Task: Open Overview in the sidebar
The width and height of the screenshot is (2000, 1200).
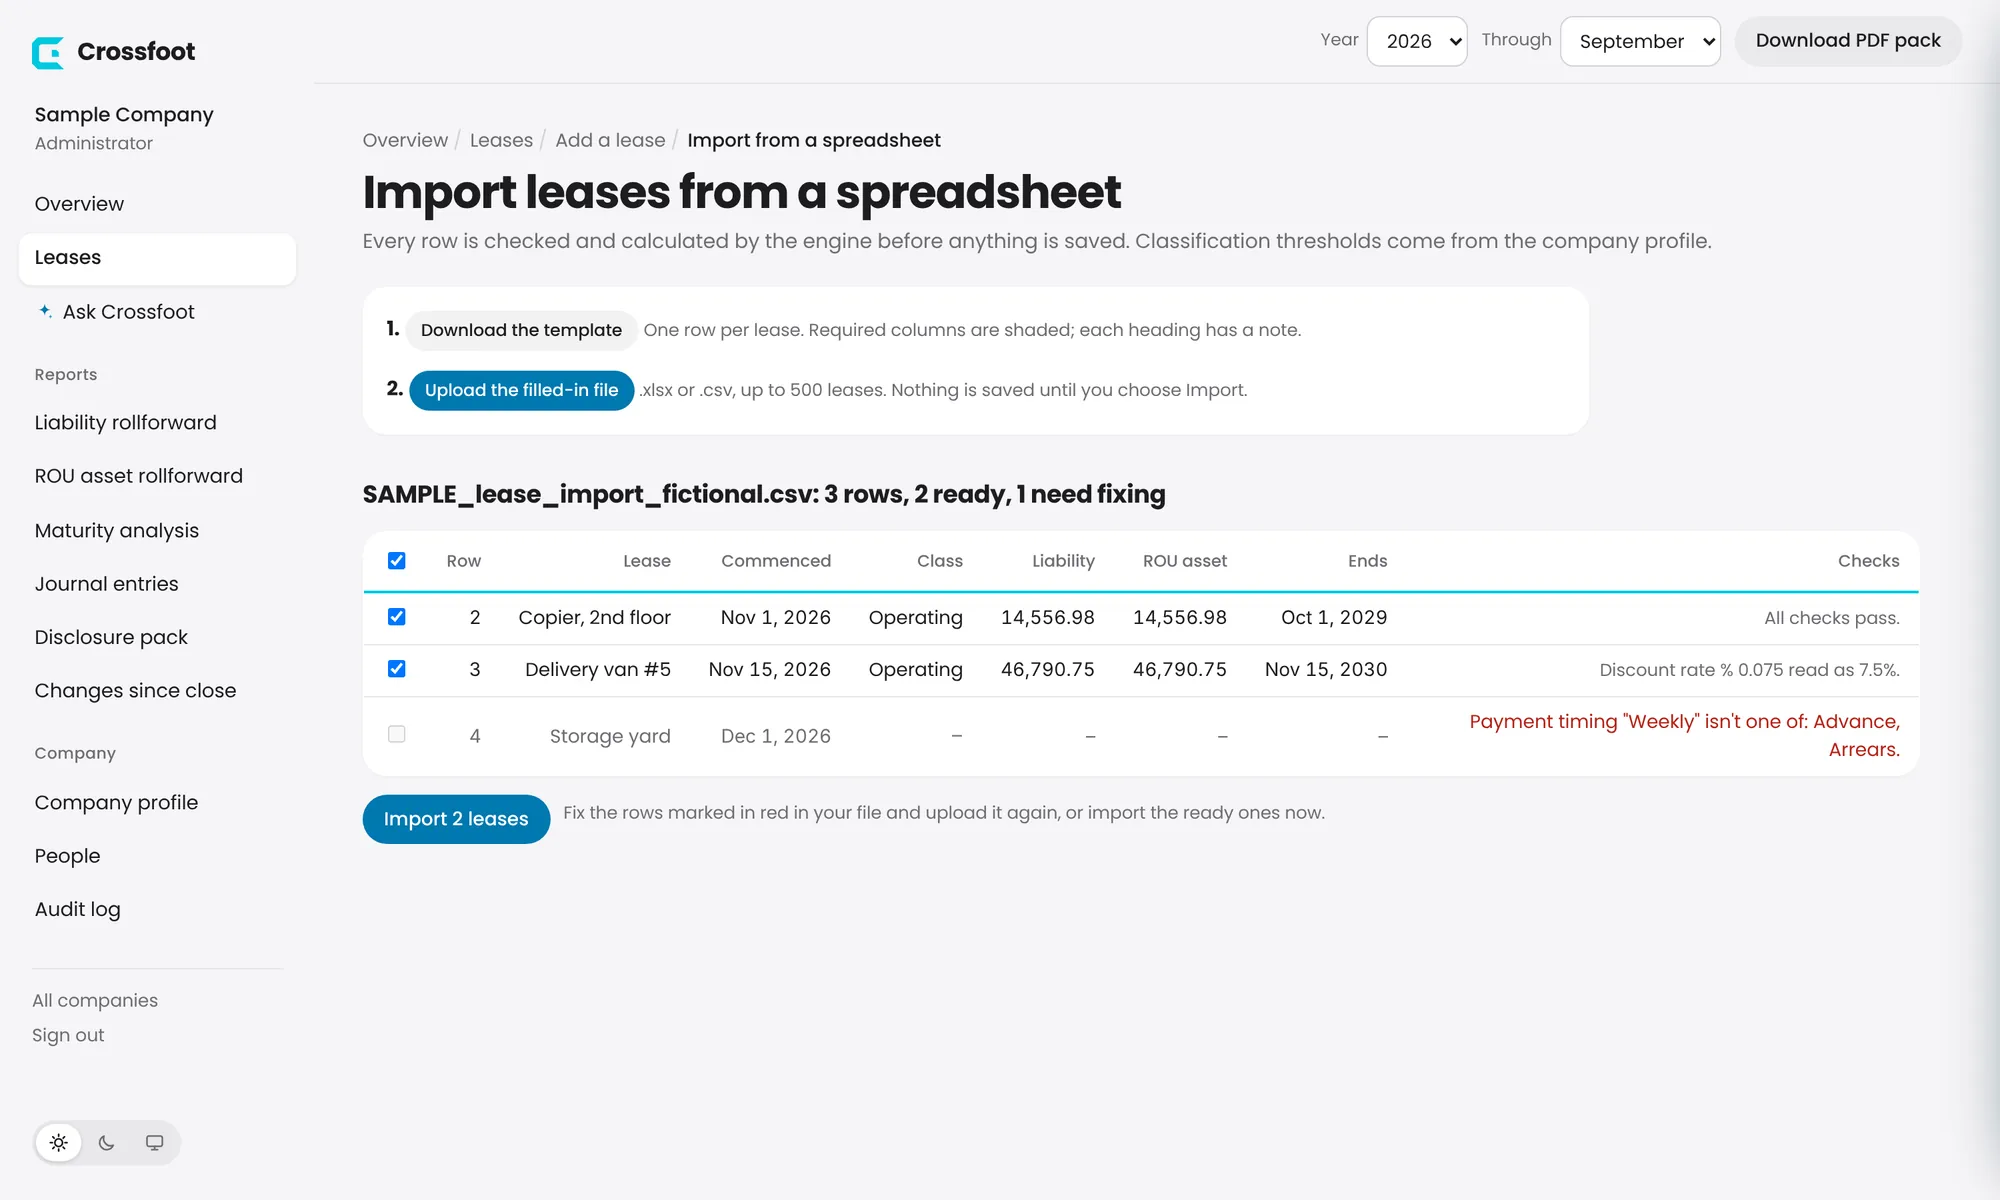Action: [79, 204]
